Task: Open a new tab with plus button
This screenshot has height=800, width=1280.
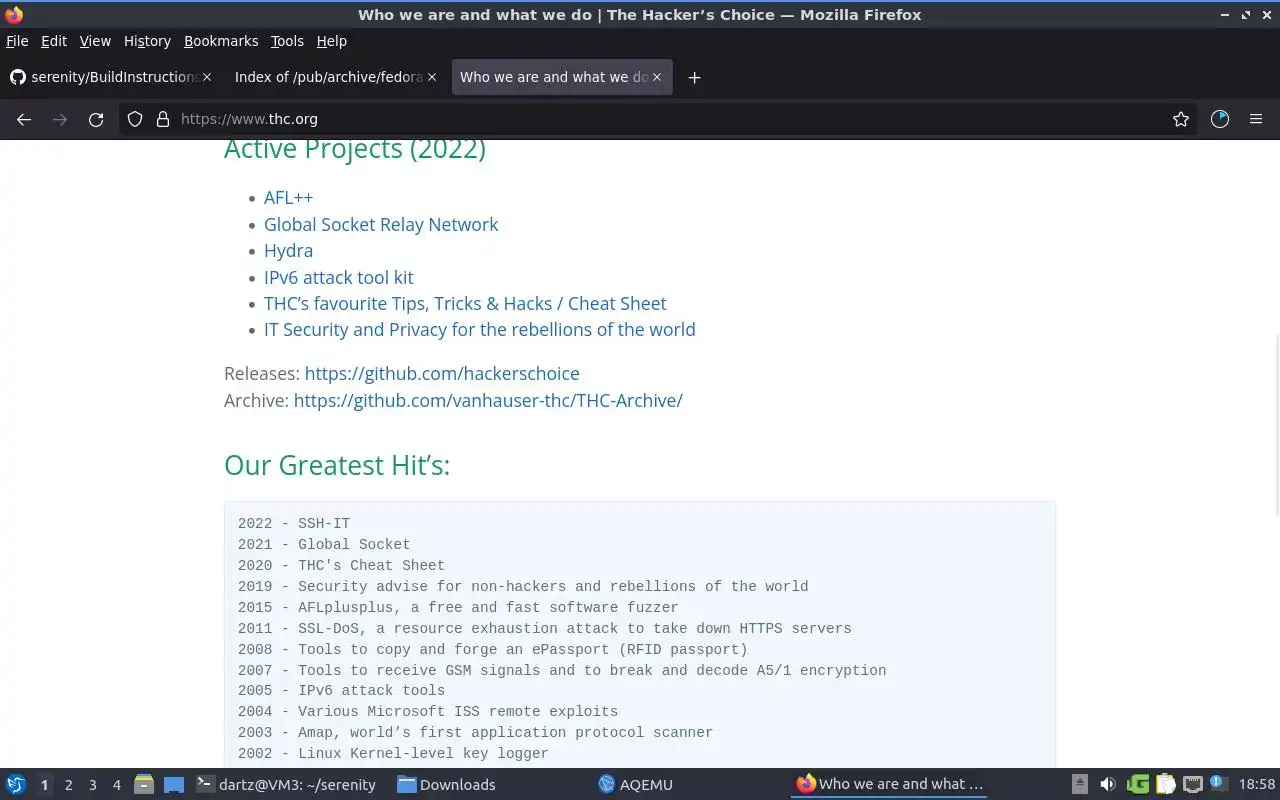Action: click(x=694, y=77)
